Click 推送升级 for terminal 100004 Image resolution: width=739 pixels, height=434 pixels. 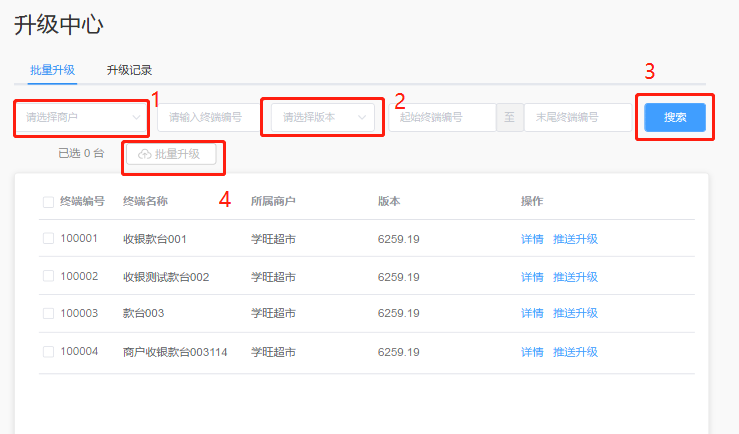click(x=575, y=351)
